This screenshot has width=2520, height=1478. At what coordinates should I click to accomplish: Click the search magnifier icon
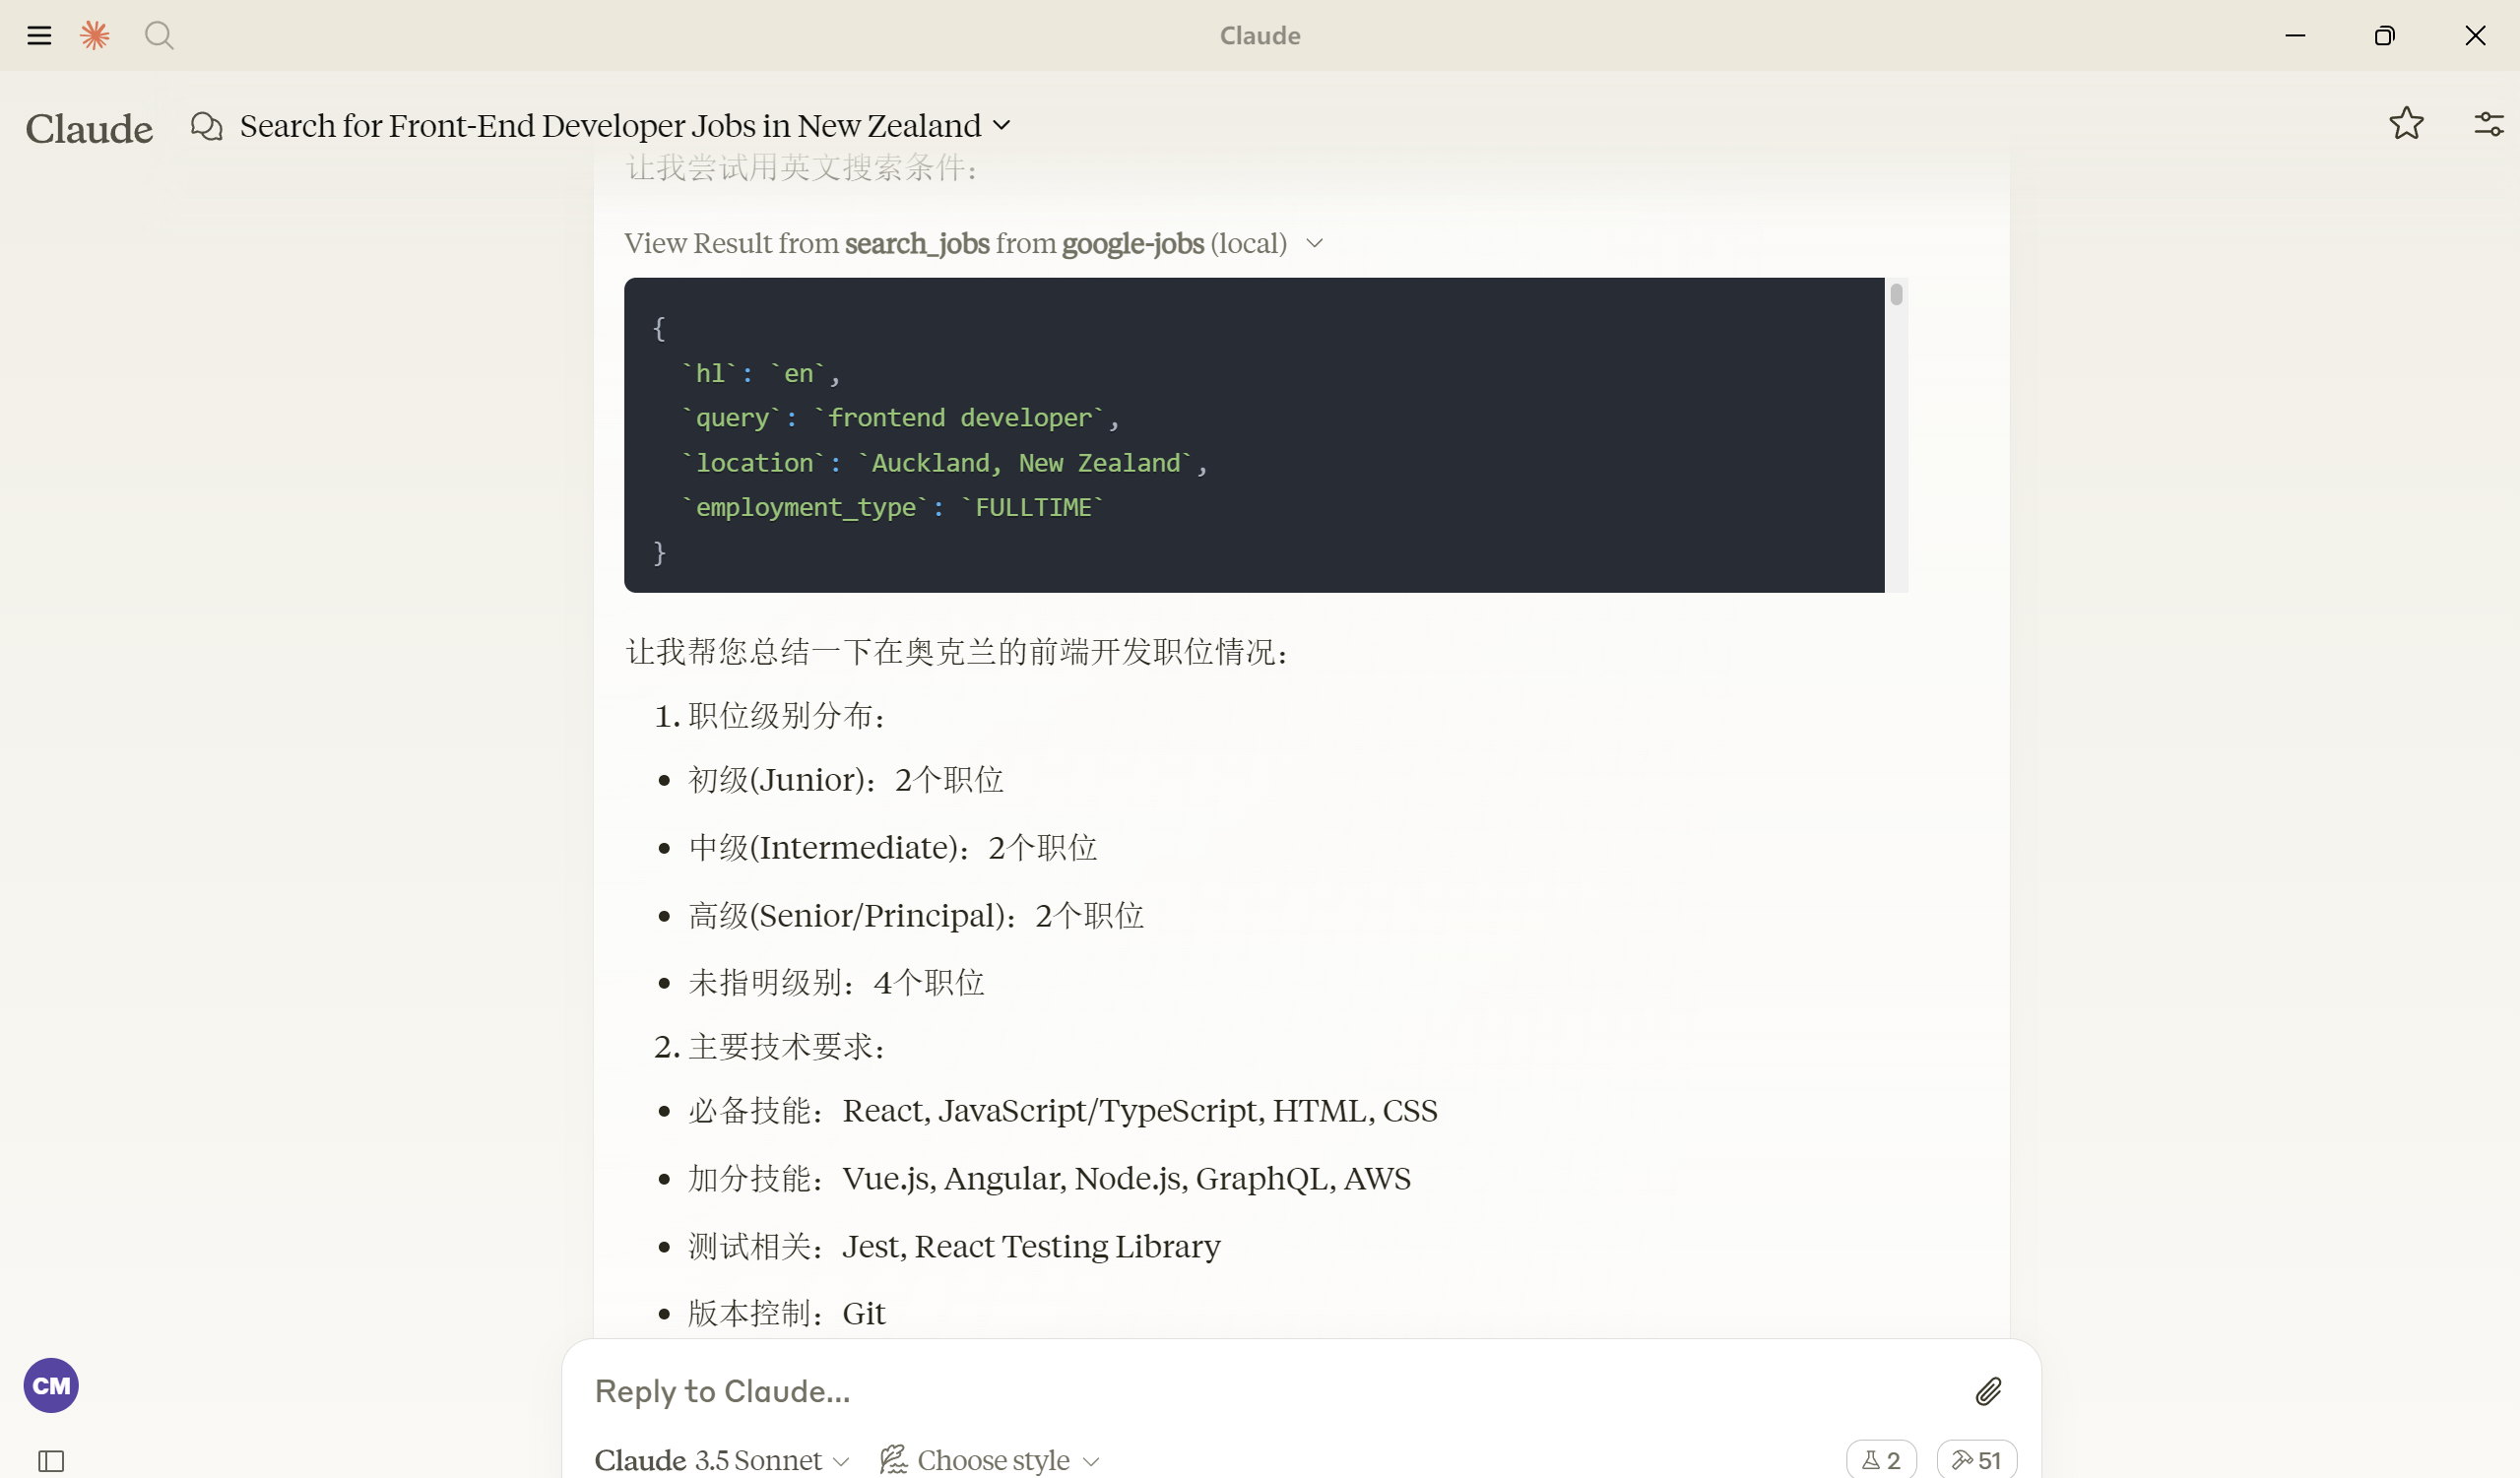159,36
